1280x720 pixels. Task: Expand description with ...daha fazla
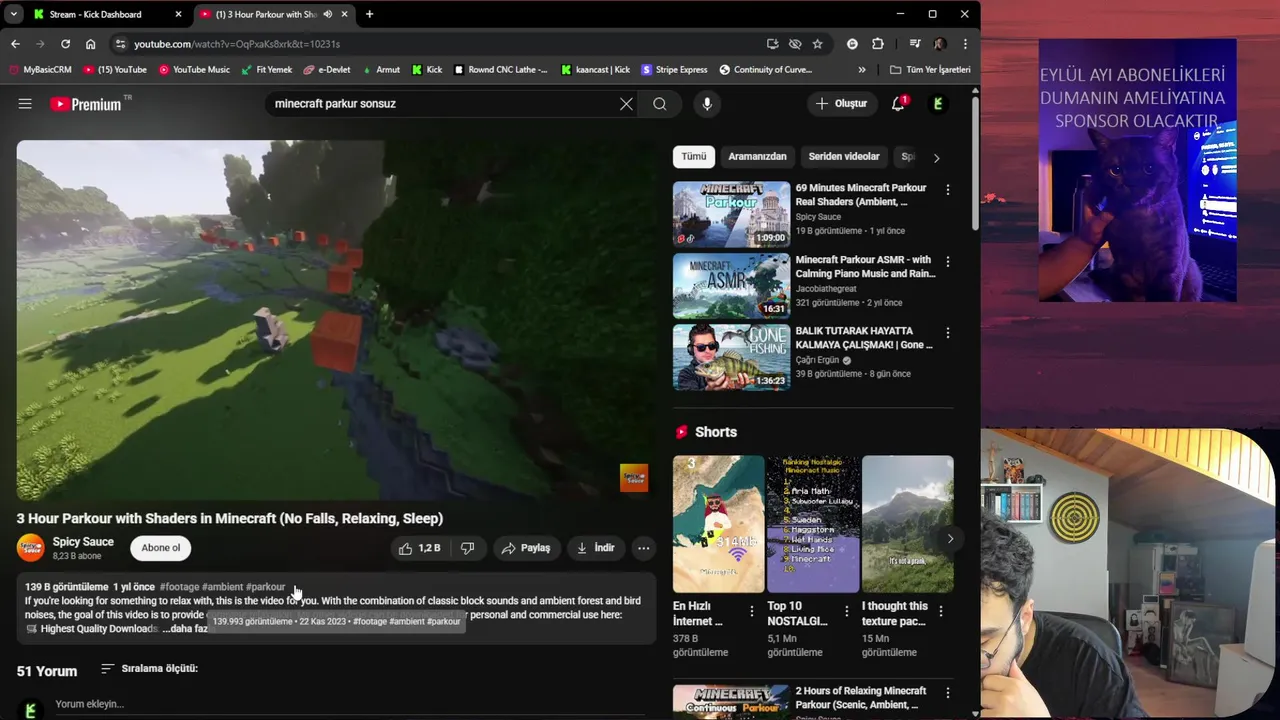coord(185,629)
